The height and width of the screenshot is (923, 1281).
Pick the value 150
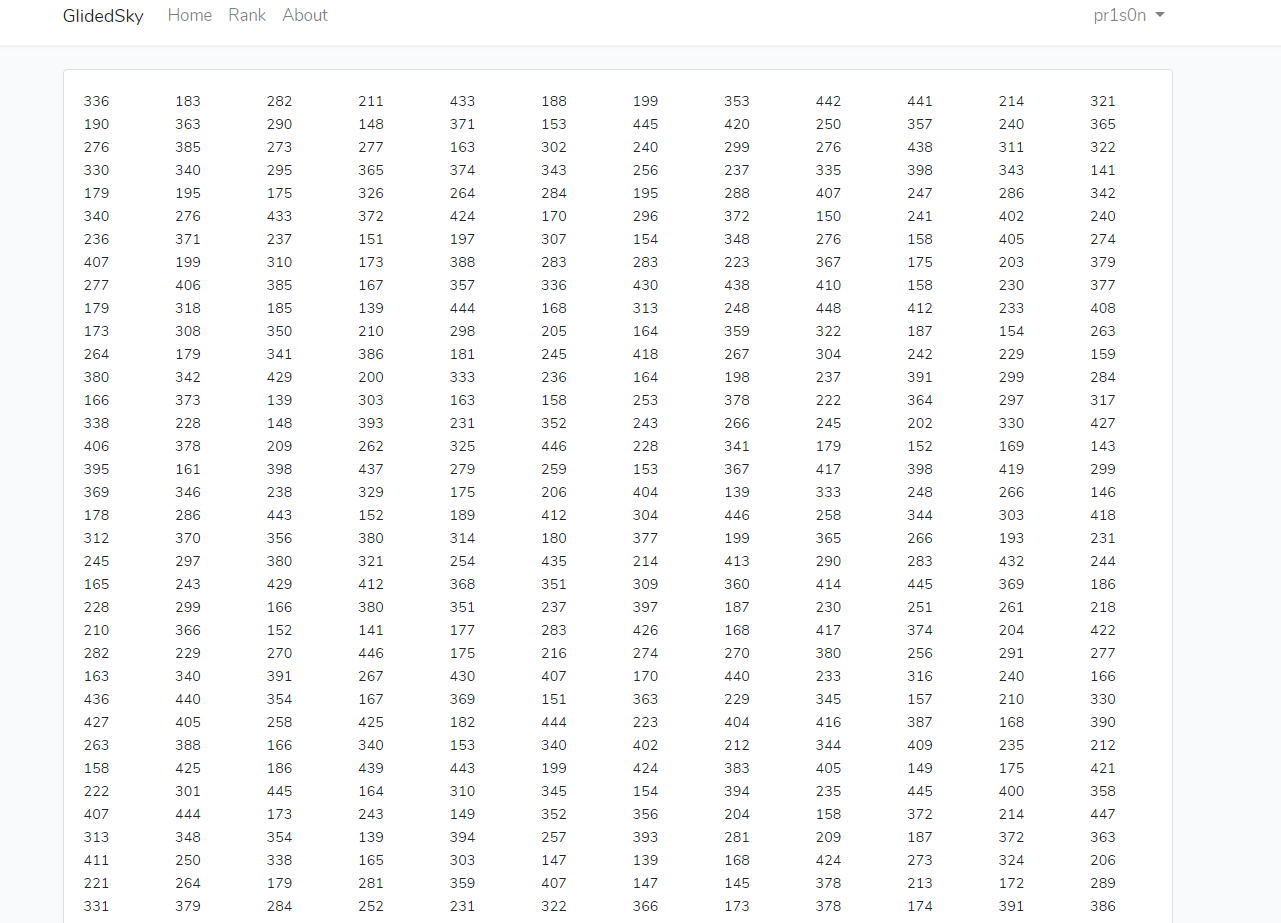(829, 216)
